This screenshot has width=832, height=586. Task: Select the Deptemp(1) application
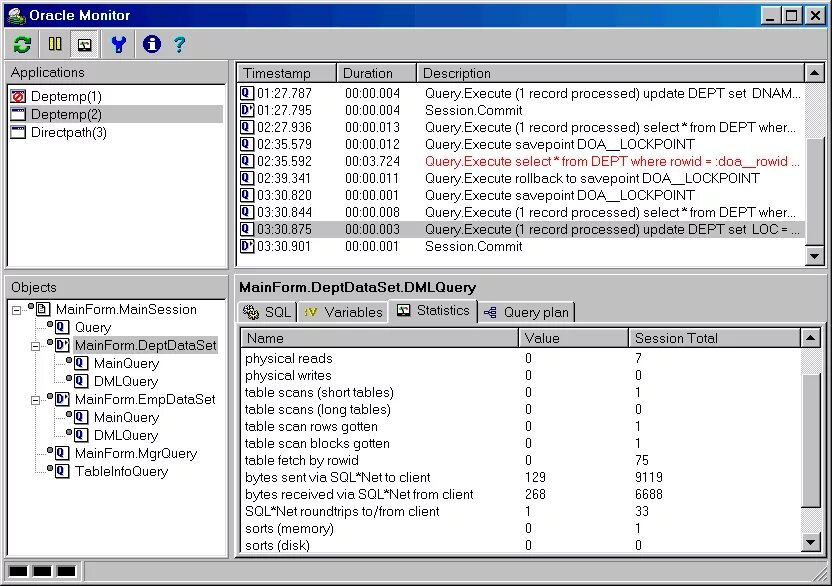coord(66,97)
